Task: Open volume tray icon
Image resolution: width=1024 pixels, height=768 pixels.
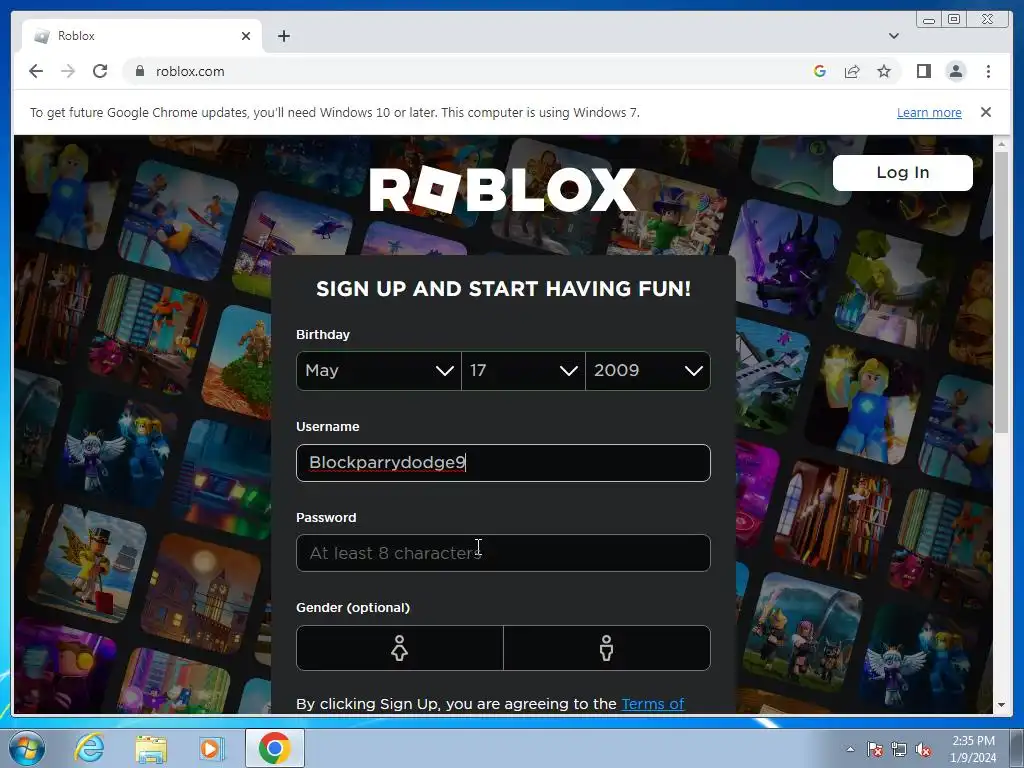Action: 923,749
